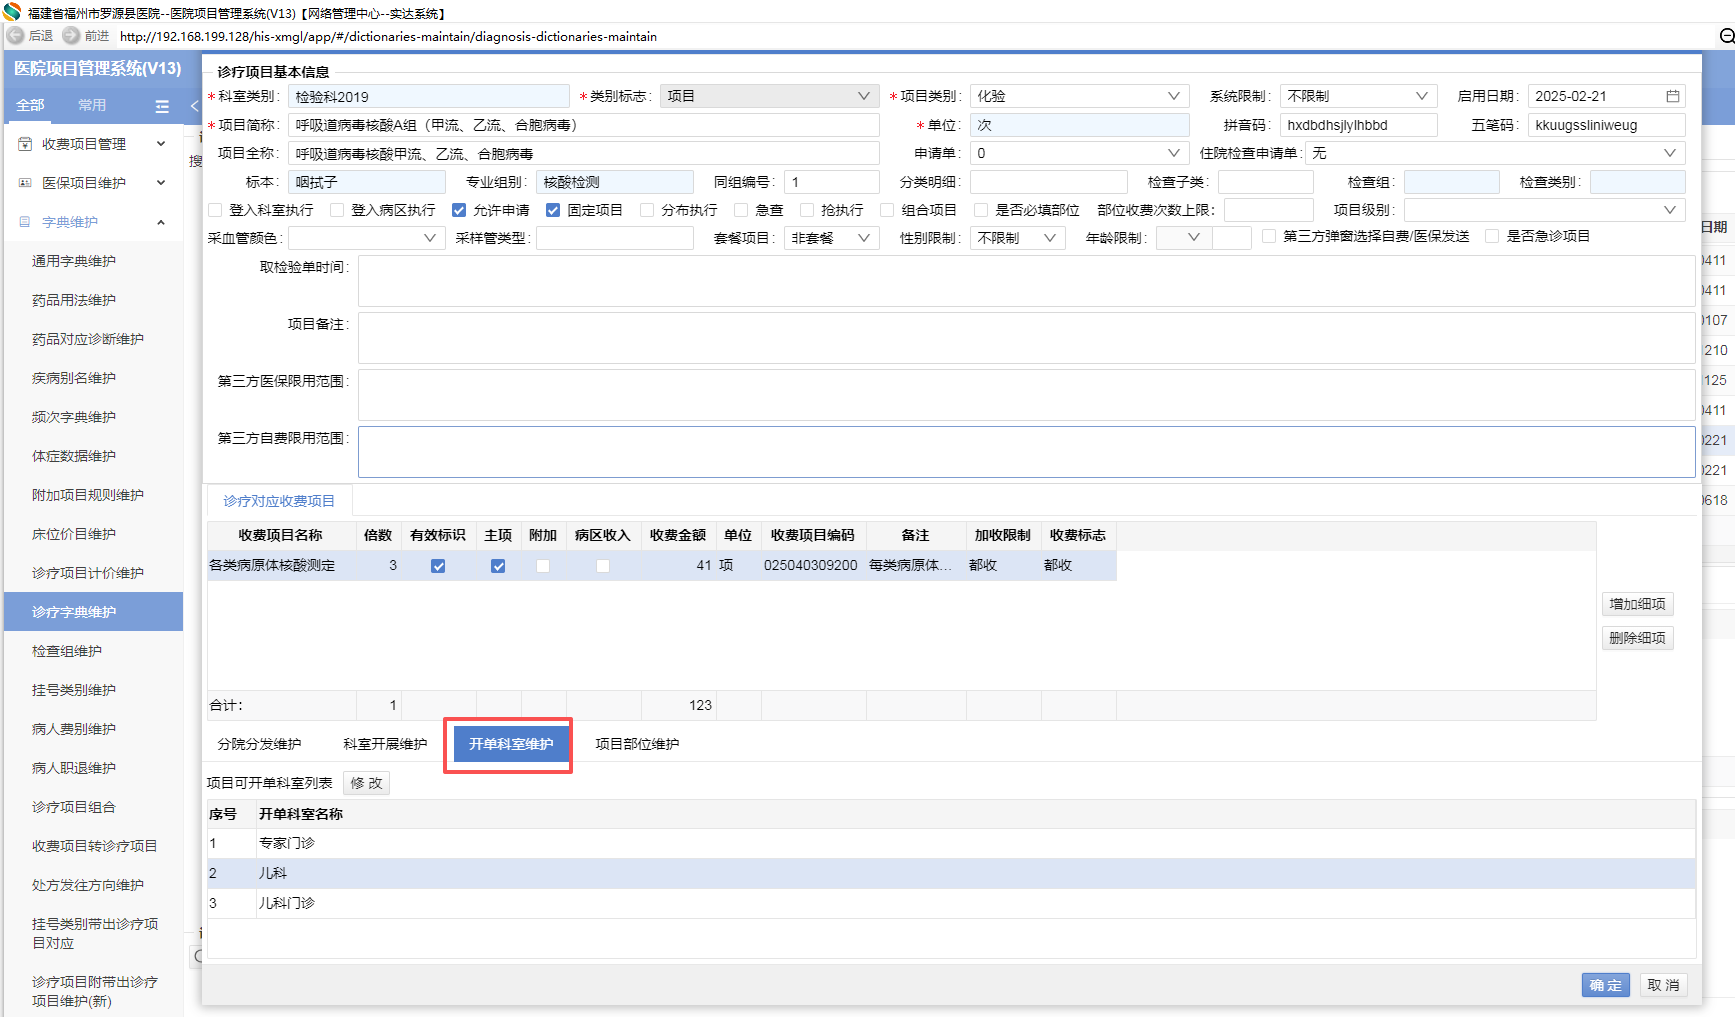1735x1017 pixels.
Task: Click the sidebar hamburger menu icon
Action: (162, 106)
